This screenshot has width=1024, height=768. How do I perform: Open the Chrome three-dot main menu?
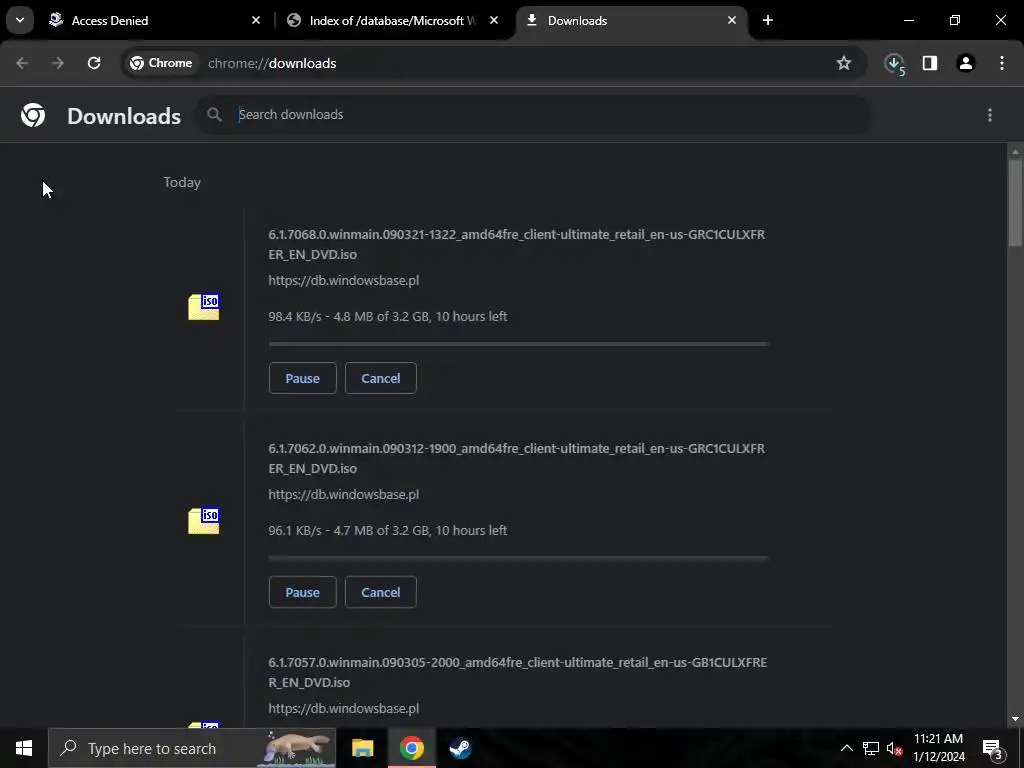click(1002, 63)
